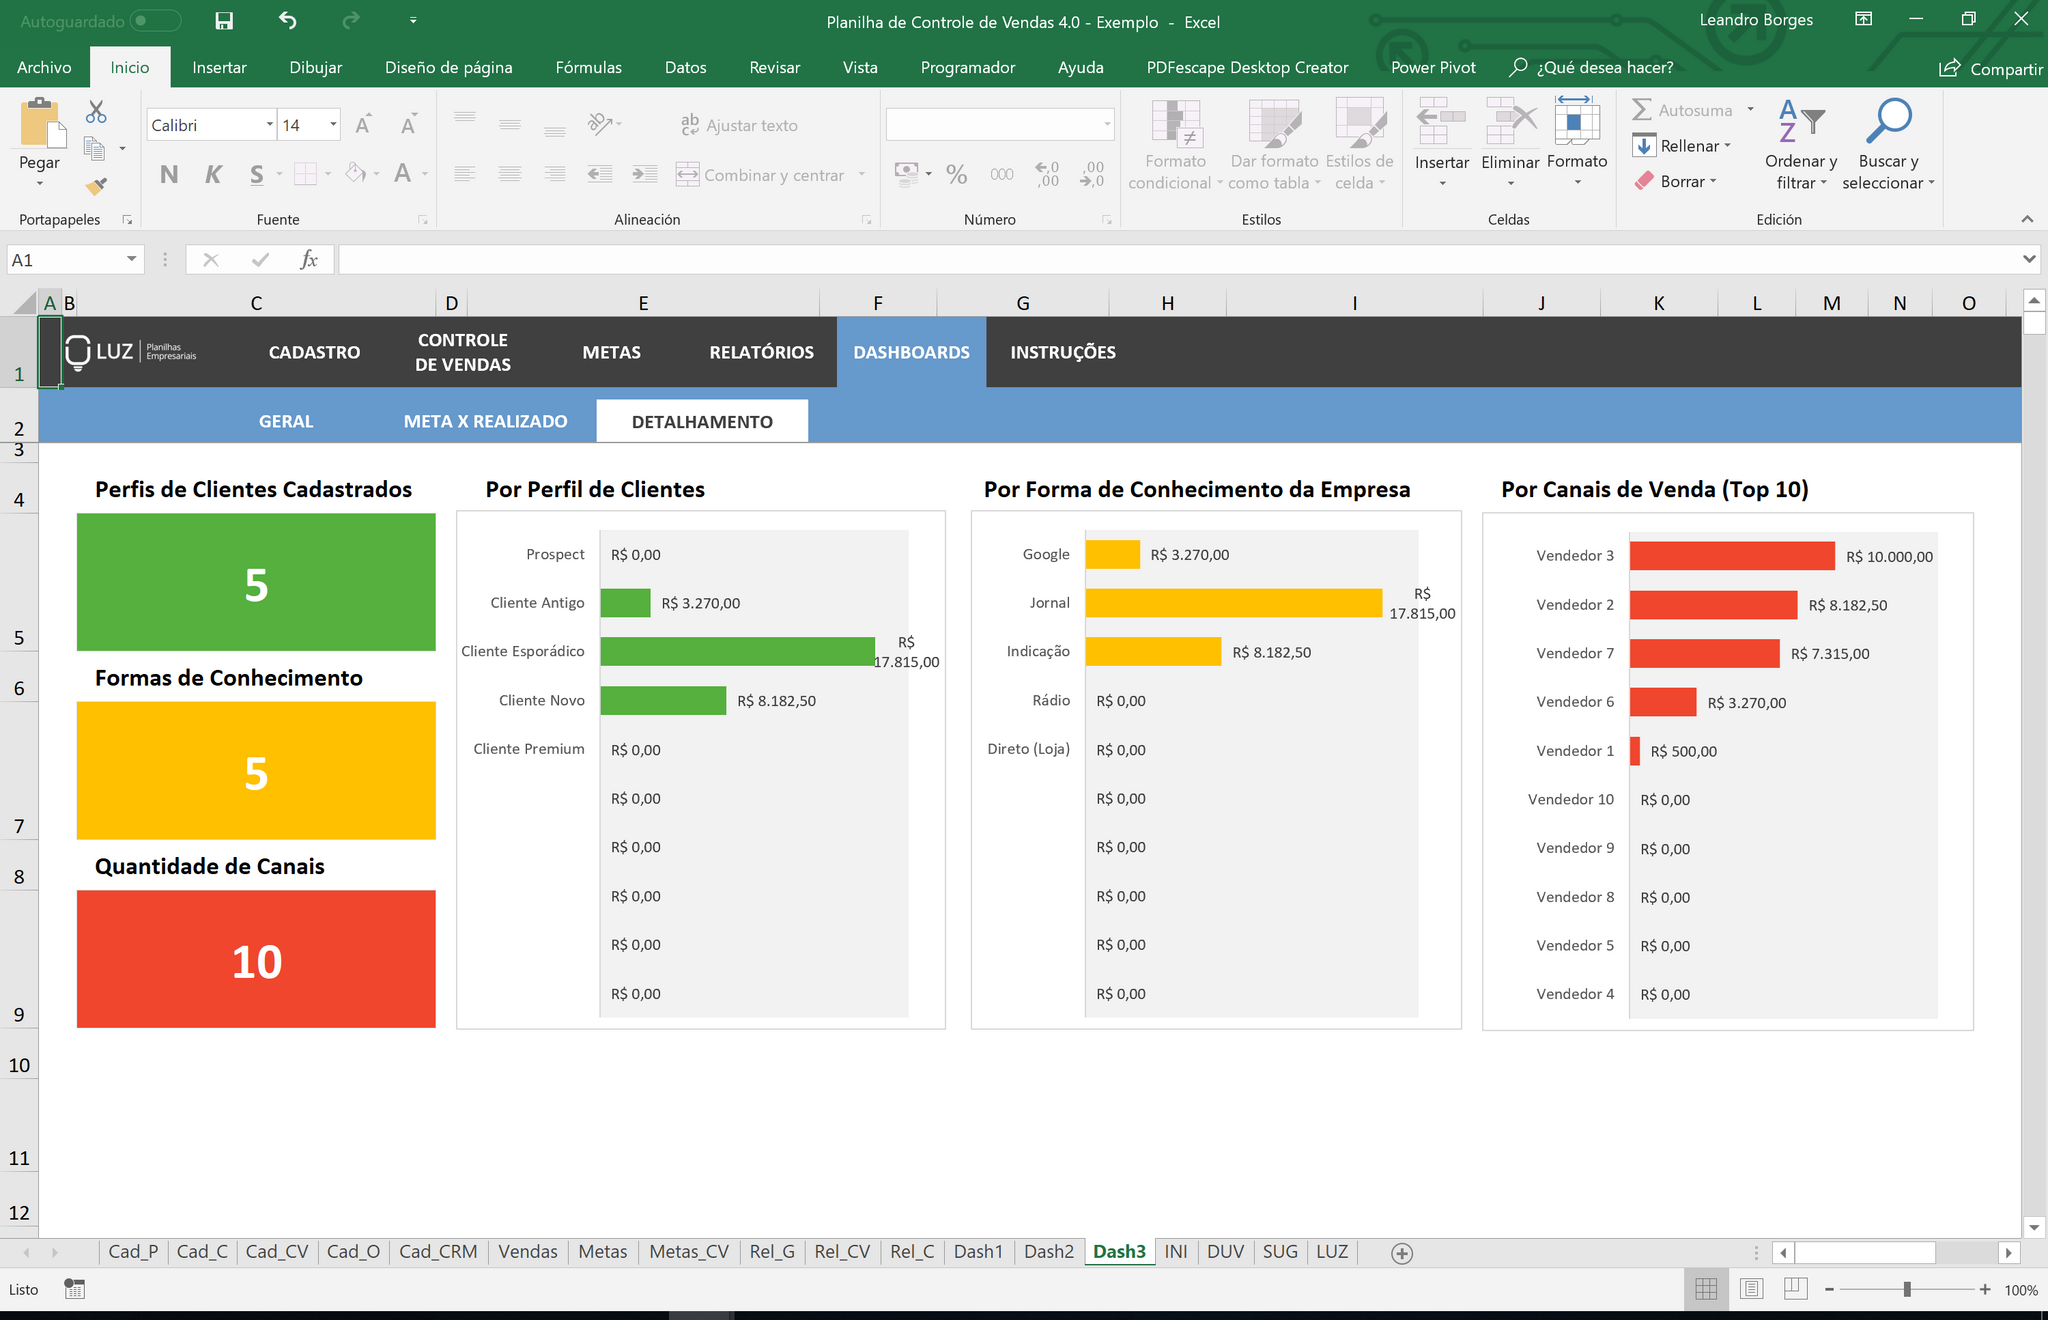2048x1320 pixels.
Task: Open the Datos ribbon tab
Action: point(685,67)
